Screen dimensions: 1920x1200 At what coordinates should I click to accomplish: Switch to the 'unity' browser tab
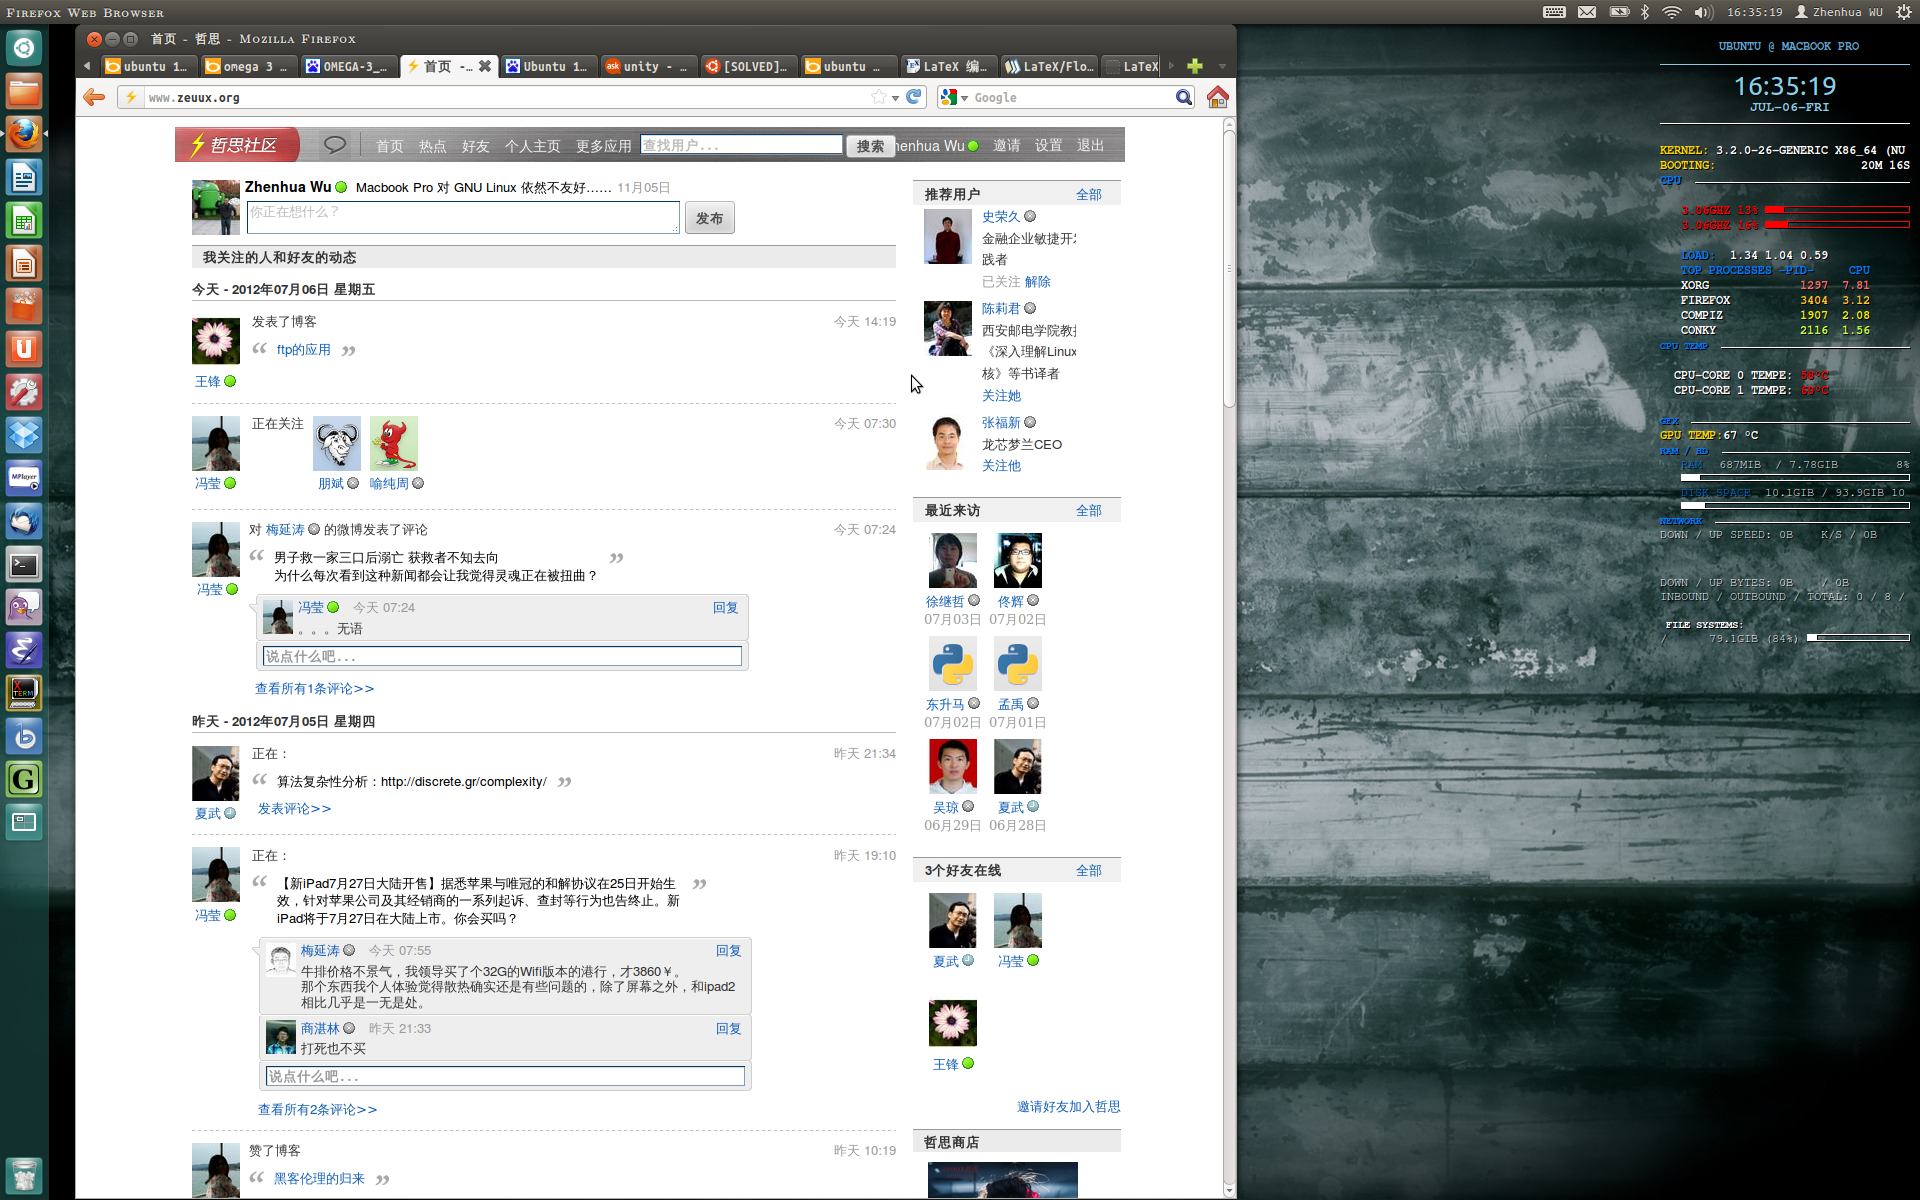click(x=646, y=66)
